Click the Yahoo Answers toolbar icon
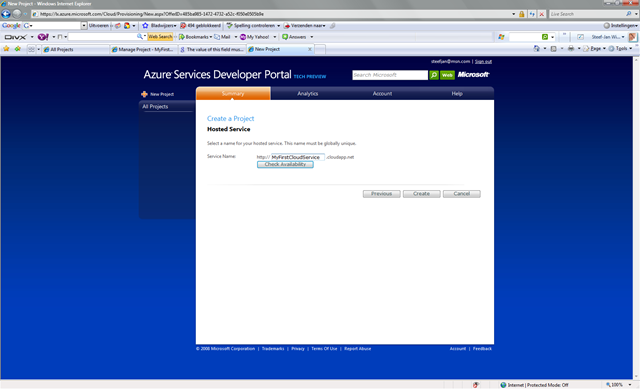Viewport: 640px width, 389px height. pos(285,37)
